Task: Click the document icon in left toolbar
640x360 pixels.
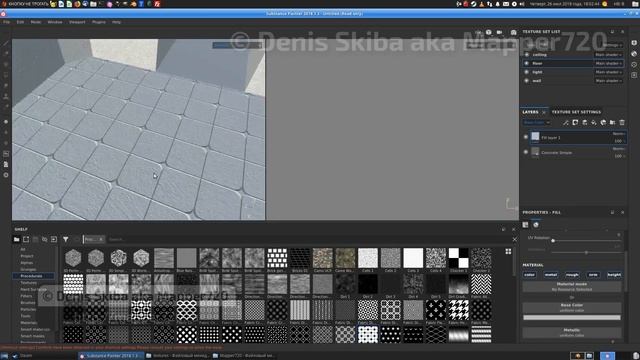Action: click(x=6, y=164)
